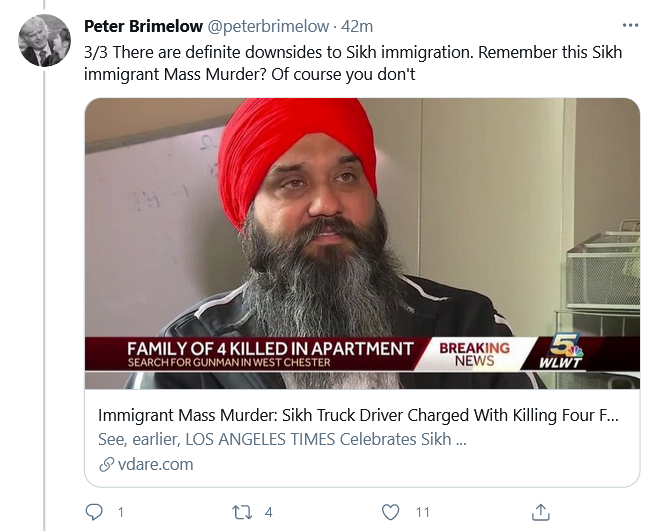This screenshot has width=652, height=531.
Task: Like the tweet with heart icon
Action: click(x=390, y=512)
